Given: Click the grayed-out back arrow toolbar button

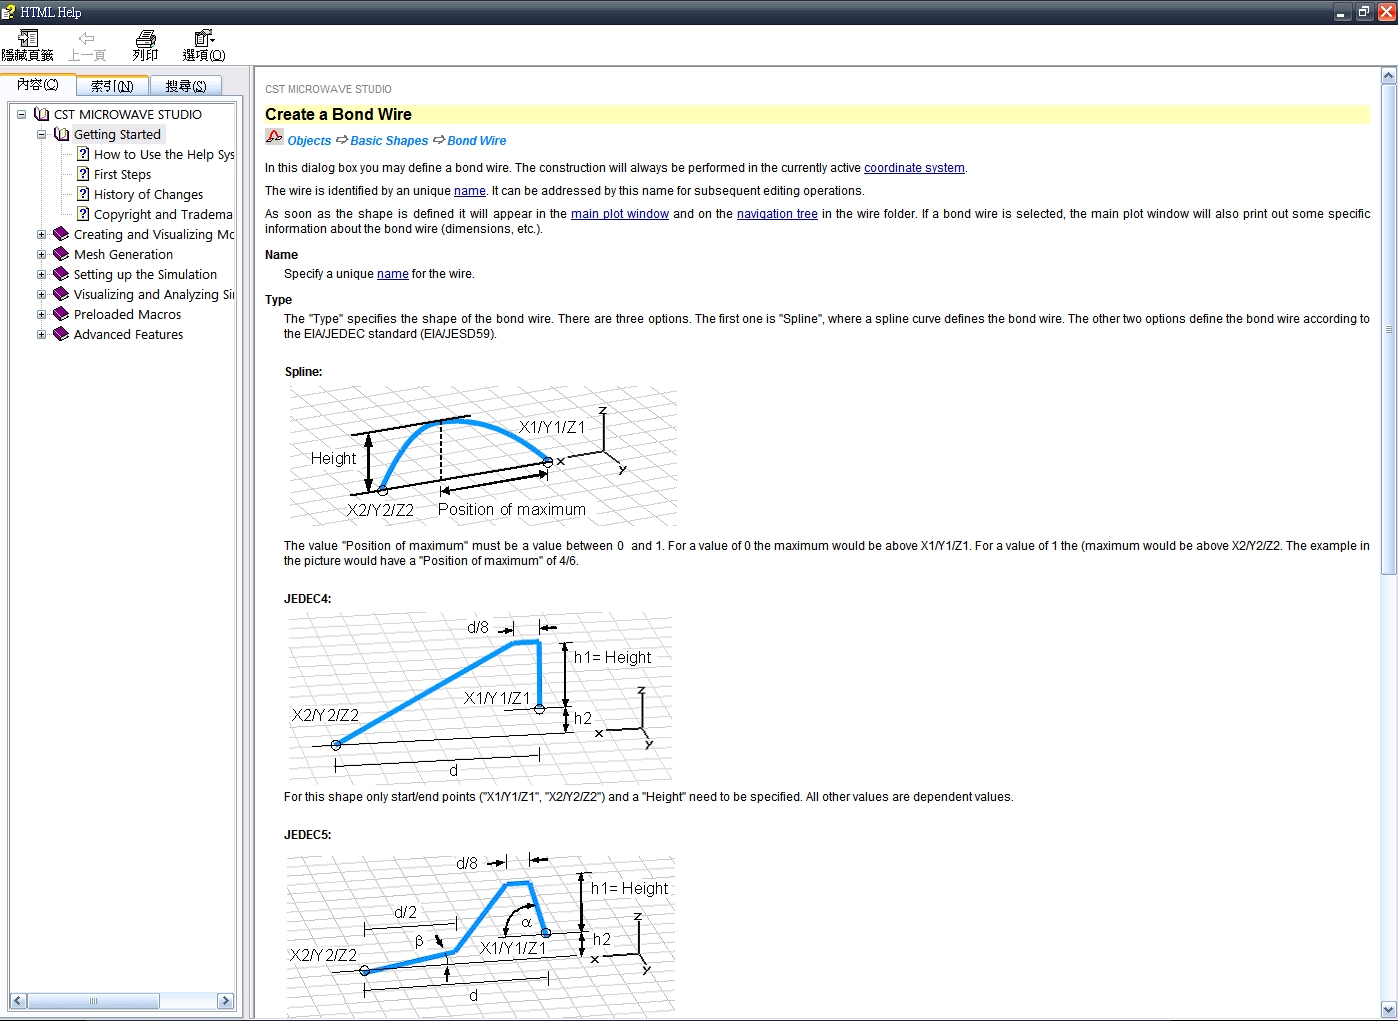Looking at the screenshot, I should point(87,46).
